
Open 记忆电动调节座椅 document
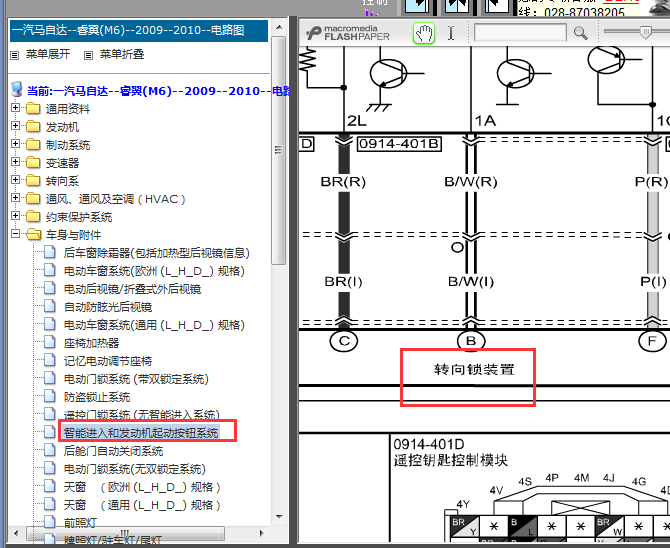(x=108, y=361)
